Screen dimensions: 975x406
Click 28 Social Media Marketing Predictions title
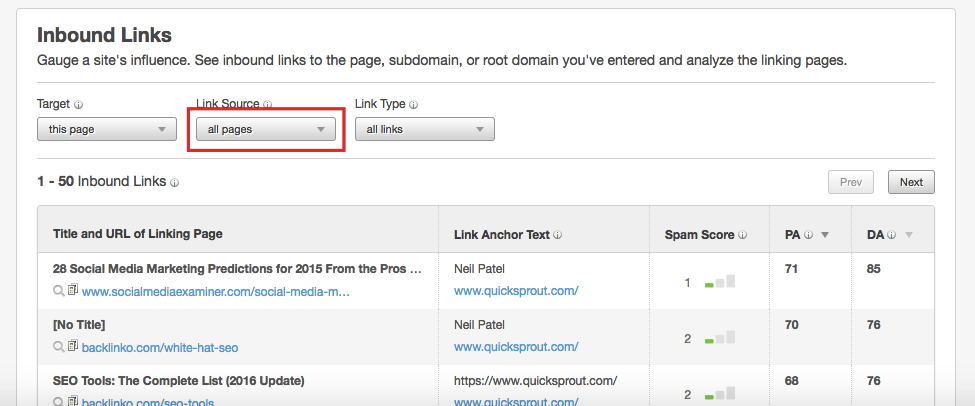click(238, 269)
